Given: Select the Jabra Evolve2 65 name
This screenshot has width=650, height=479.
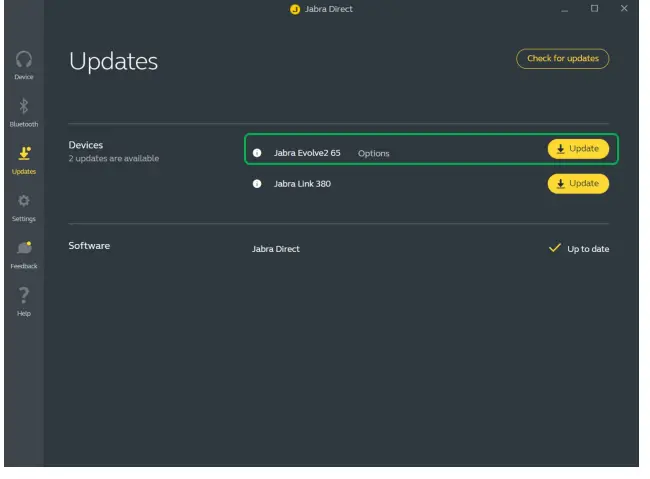Looking at the screenshot, I should pos(307,153).
